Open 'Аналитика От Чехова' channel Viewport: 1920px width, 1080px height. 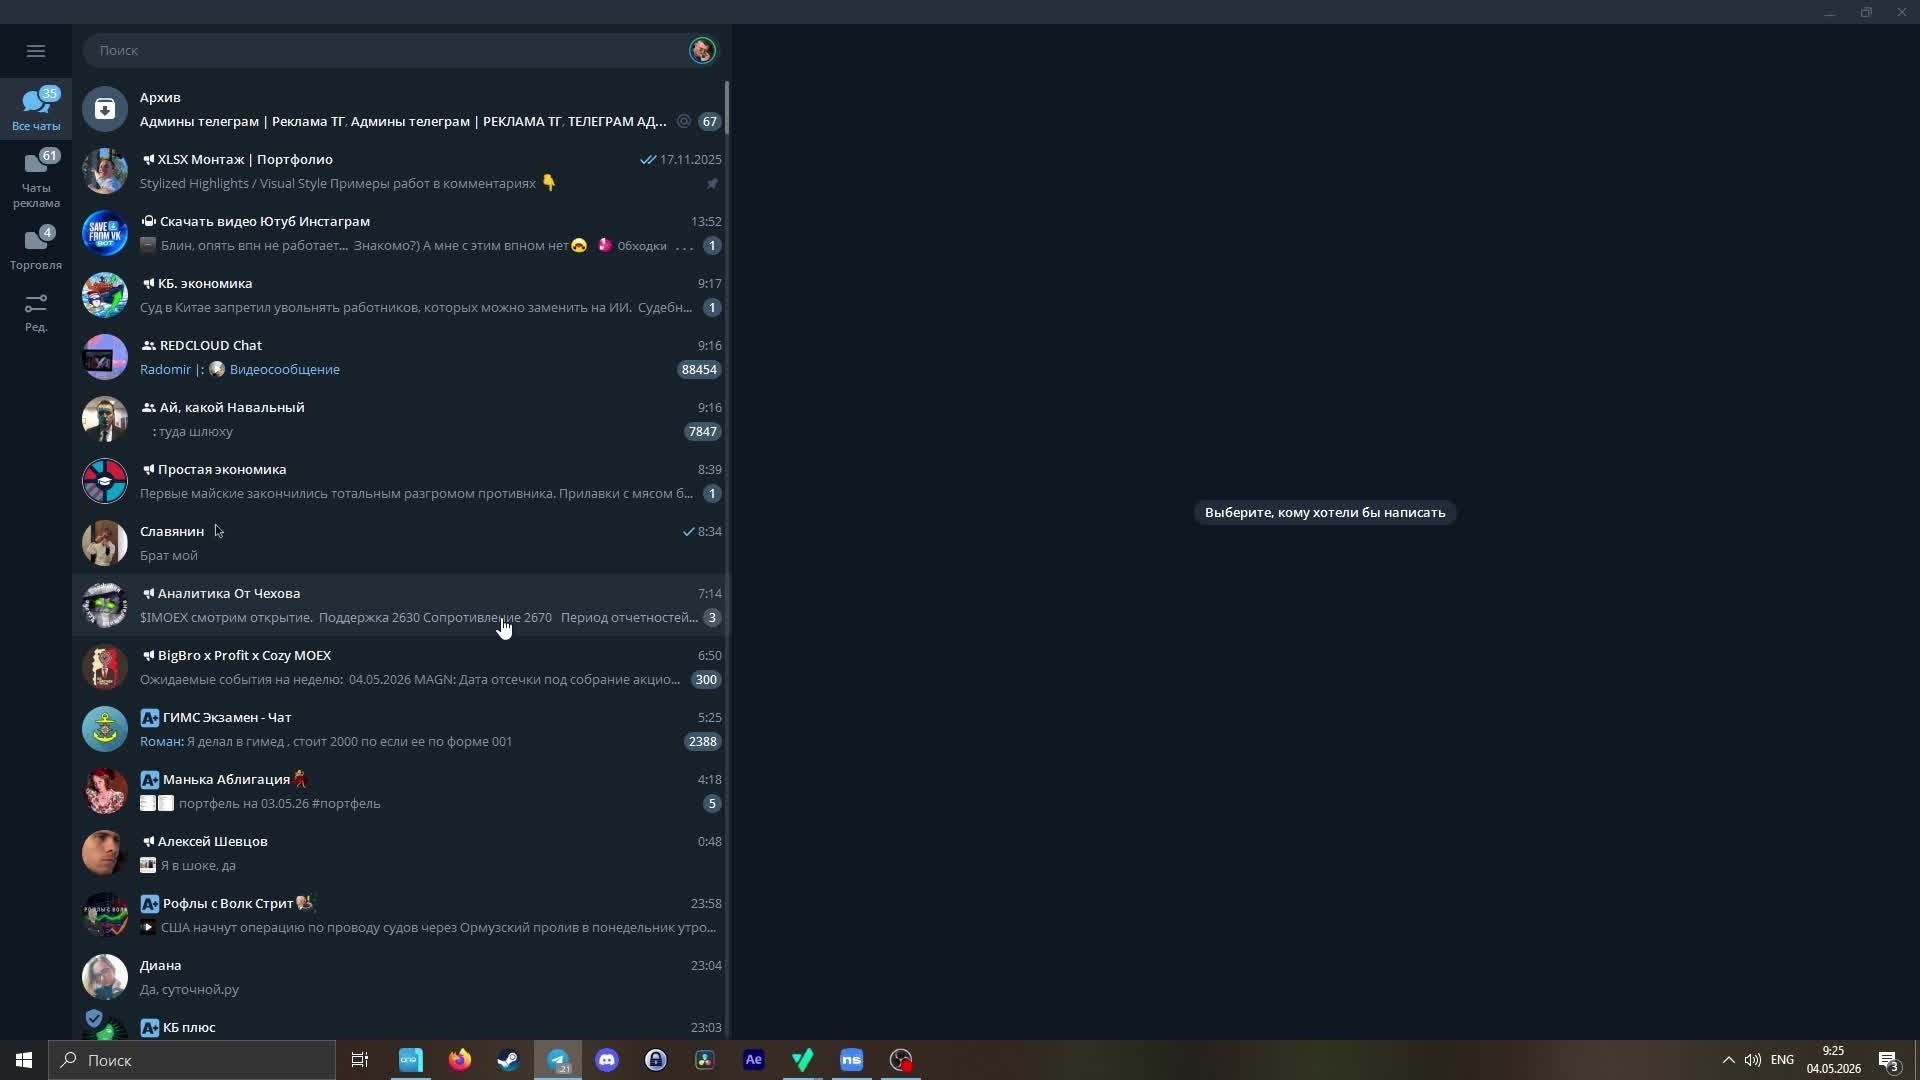point(401,605)
